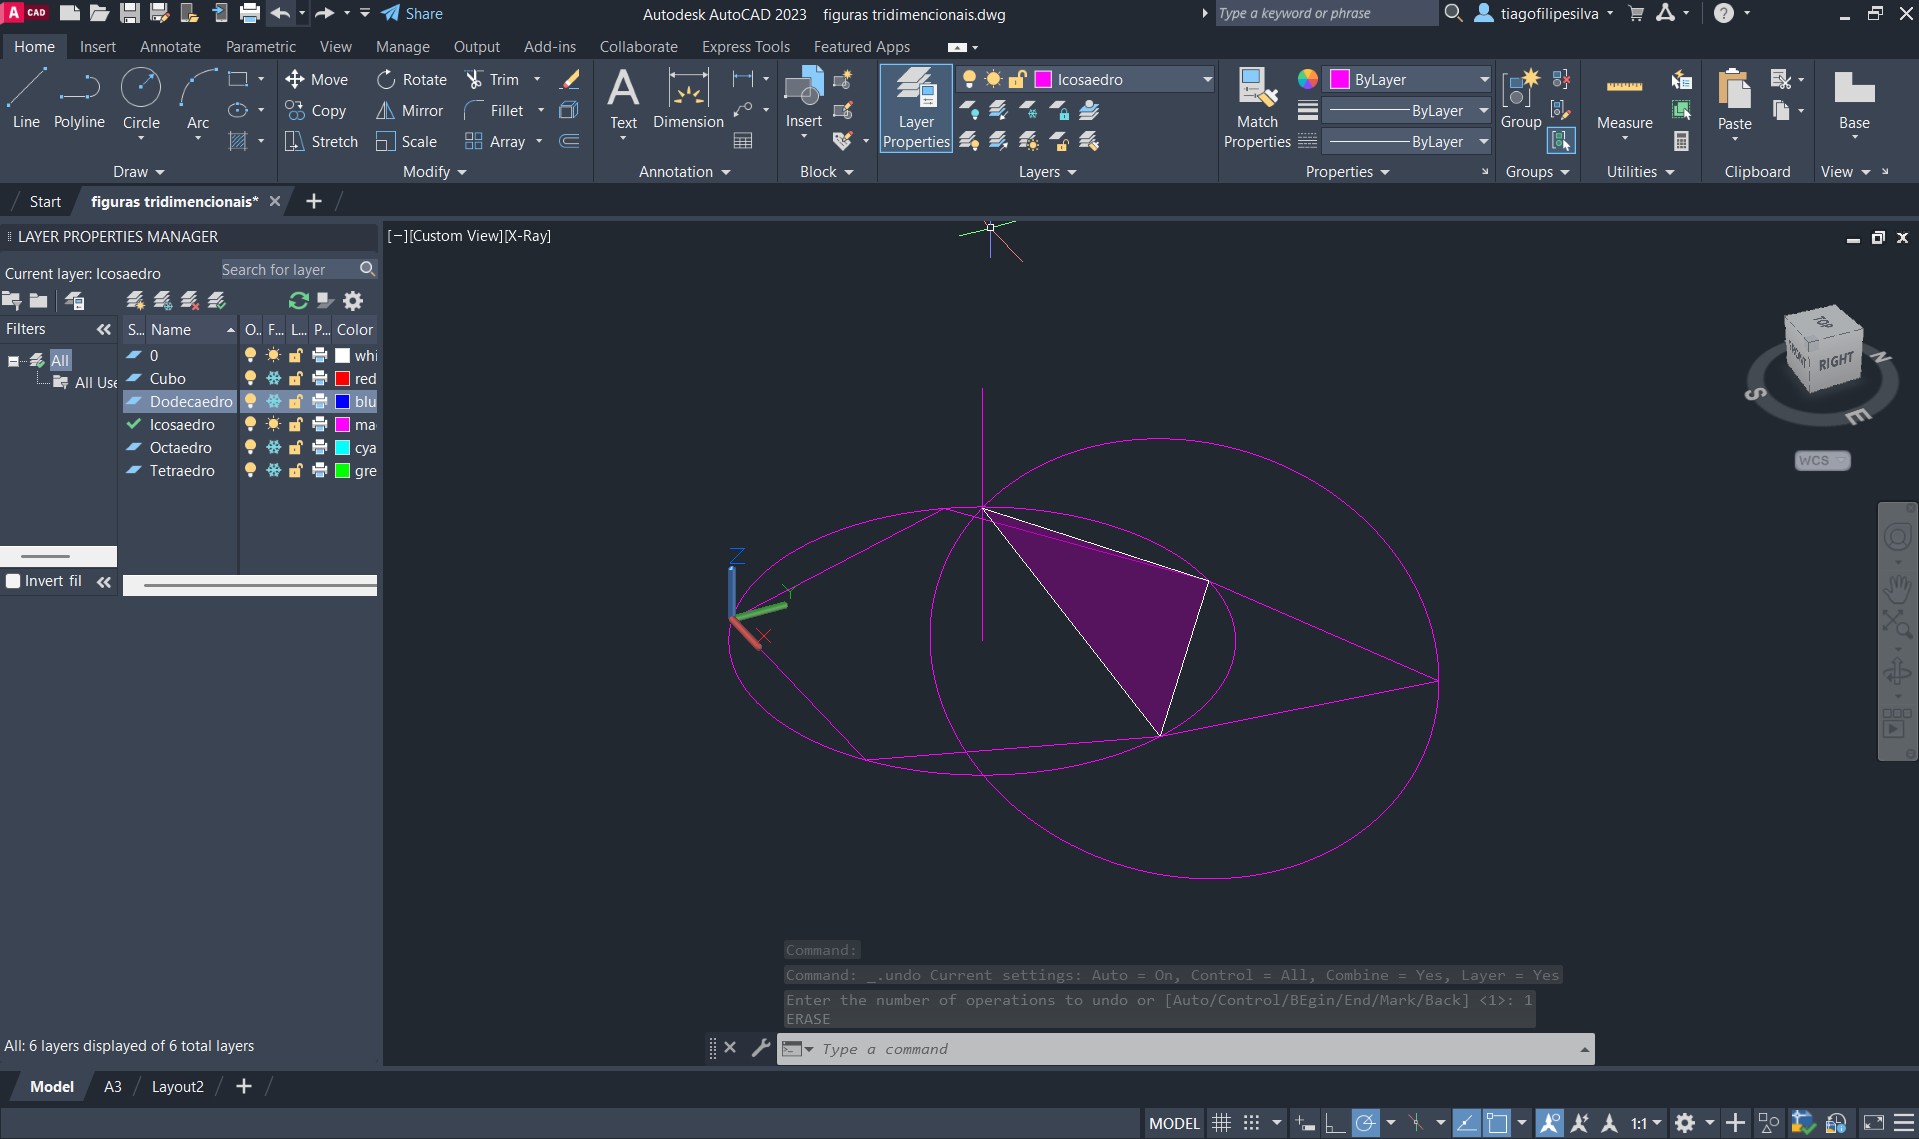Viewport: 1919px width, 1139px height.
Task: Click the Dodecaedro blue color swatch
Action: (x=342, y=402)
